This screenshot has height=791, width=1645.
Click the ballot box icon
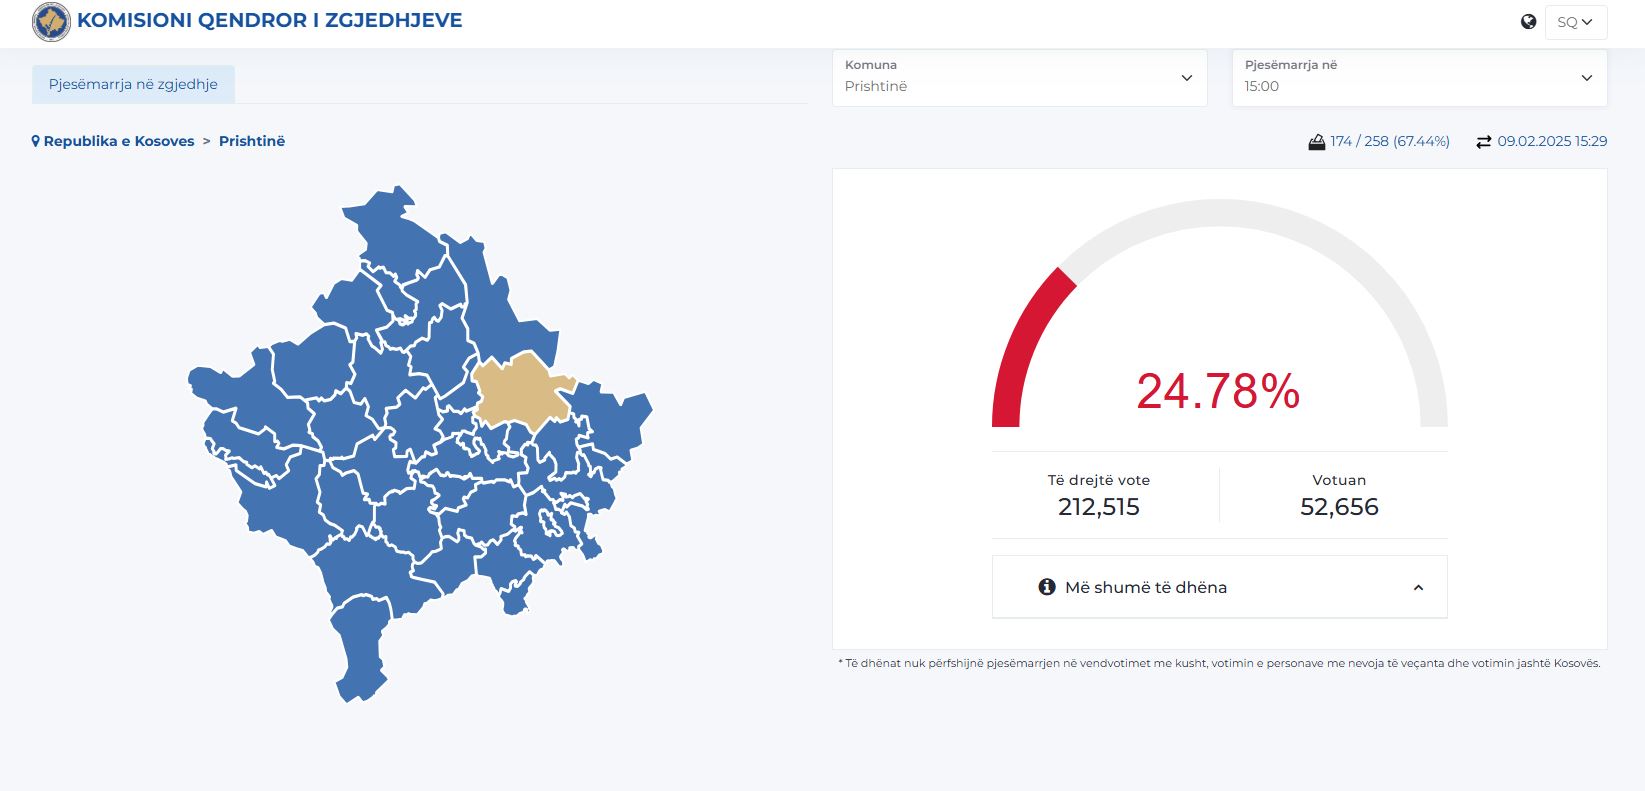[x=1316, y=142]
